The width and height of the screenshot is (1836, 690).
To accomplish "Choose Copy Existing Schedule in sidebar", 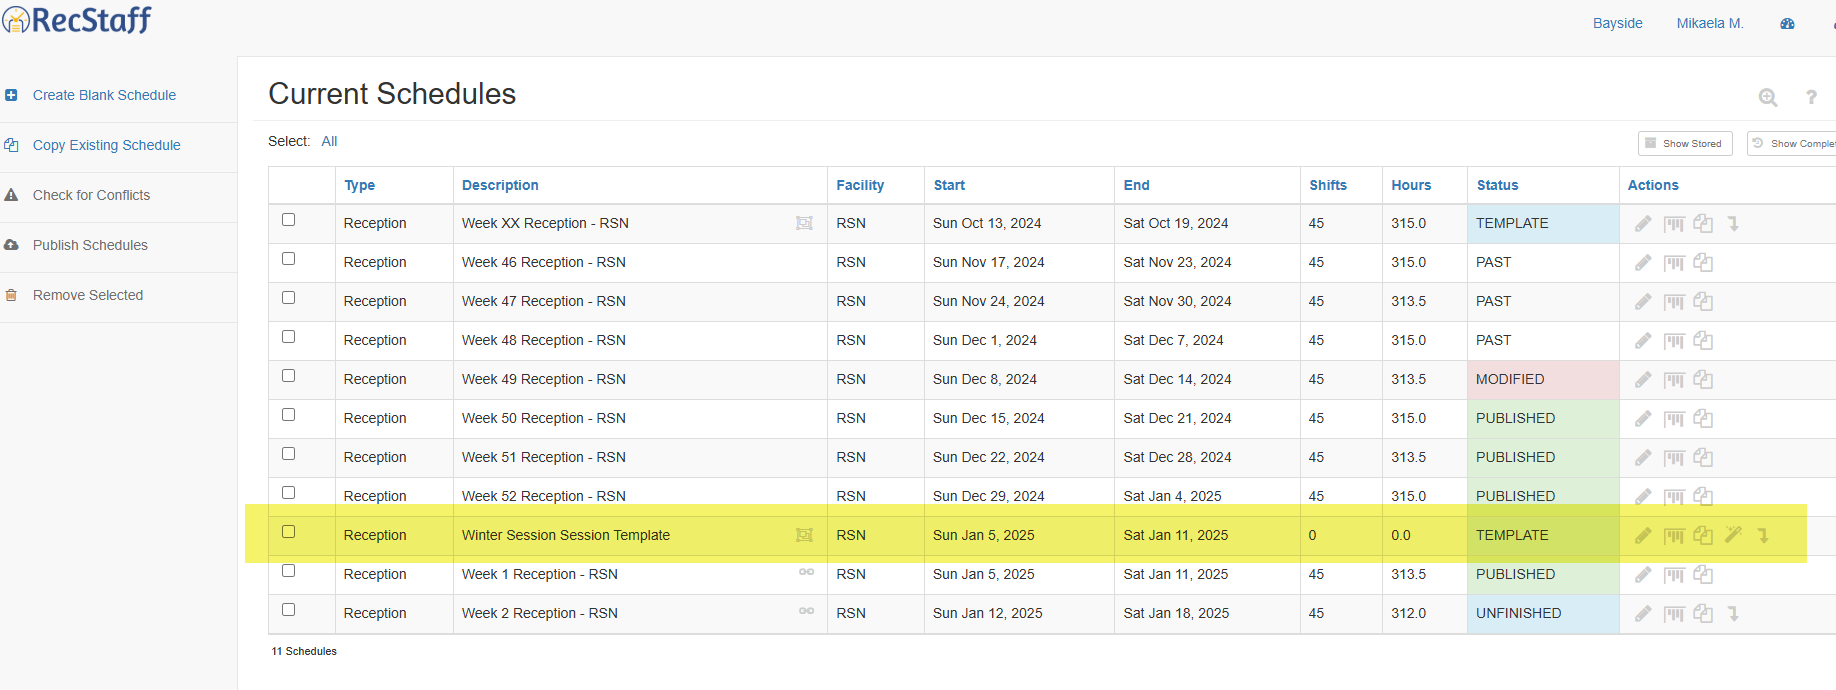I will (x=106, y=145).
